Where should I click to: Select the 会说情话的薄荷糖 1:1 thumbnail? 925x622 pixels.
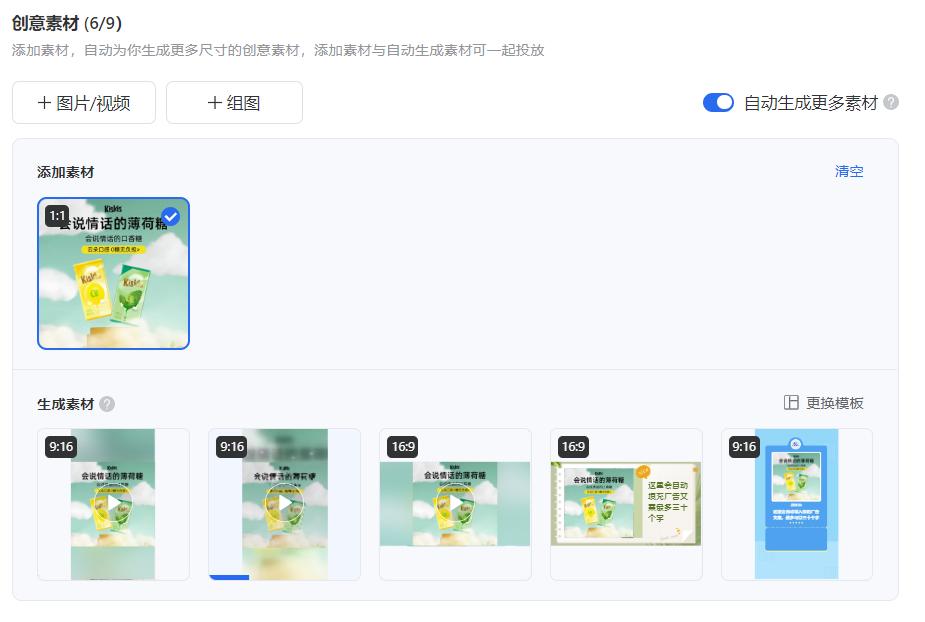113,272
